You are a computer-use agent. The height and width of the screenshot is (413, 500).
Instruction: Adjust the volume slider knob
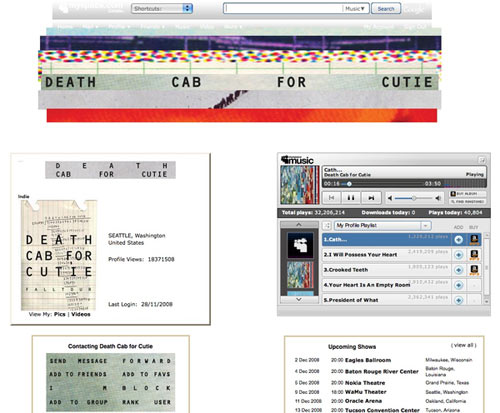click(x=414, y=198)
